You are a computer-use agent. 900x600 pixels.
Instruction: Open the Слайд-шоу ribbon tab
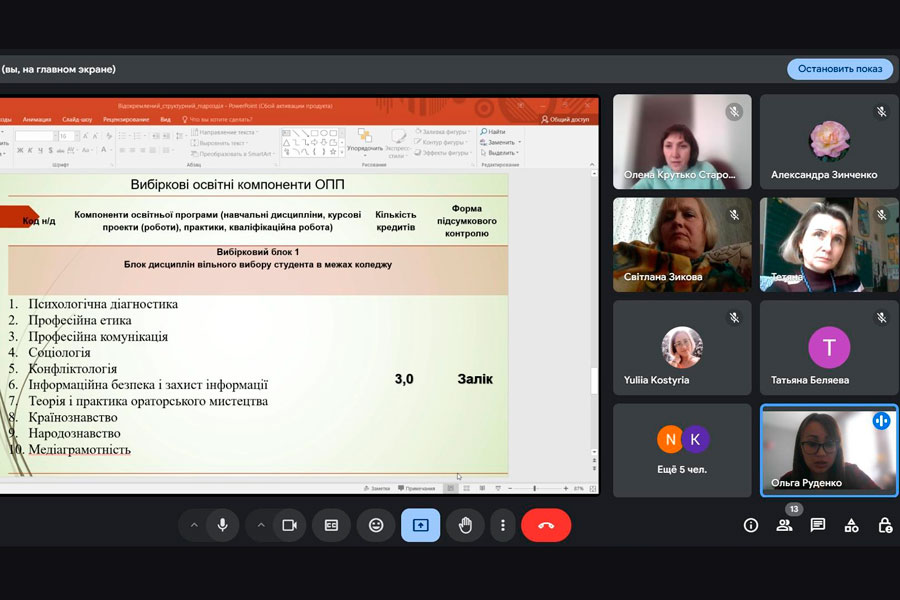77,119
